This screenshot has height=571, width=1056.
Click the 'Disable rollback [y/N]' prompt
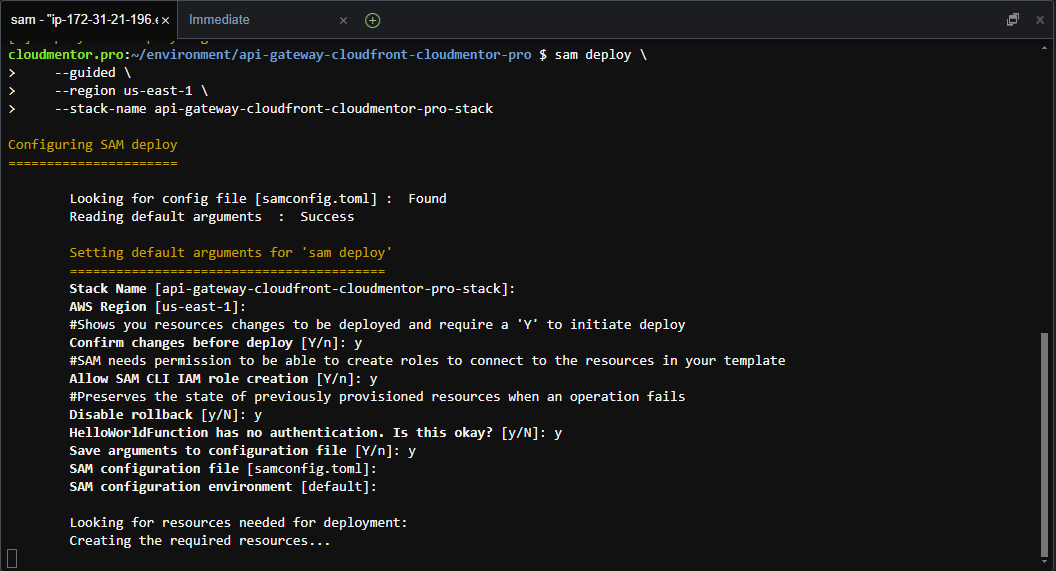pos(165,415)
